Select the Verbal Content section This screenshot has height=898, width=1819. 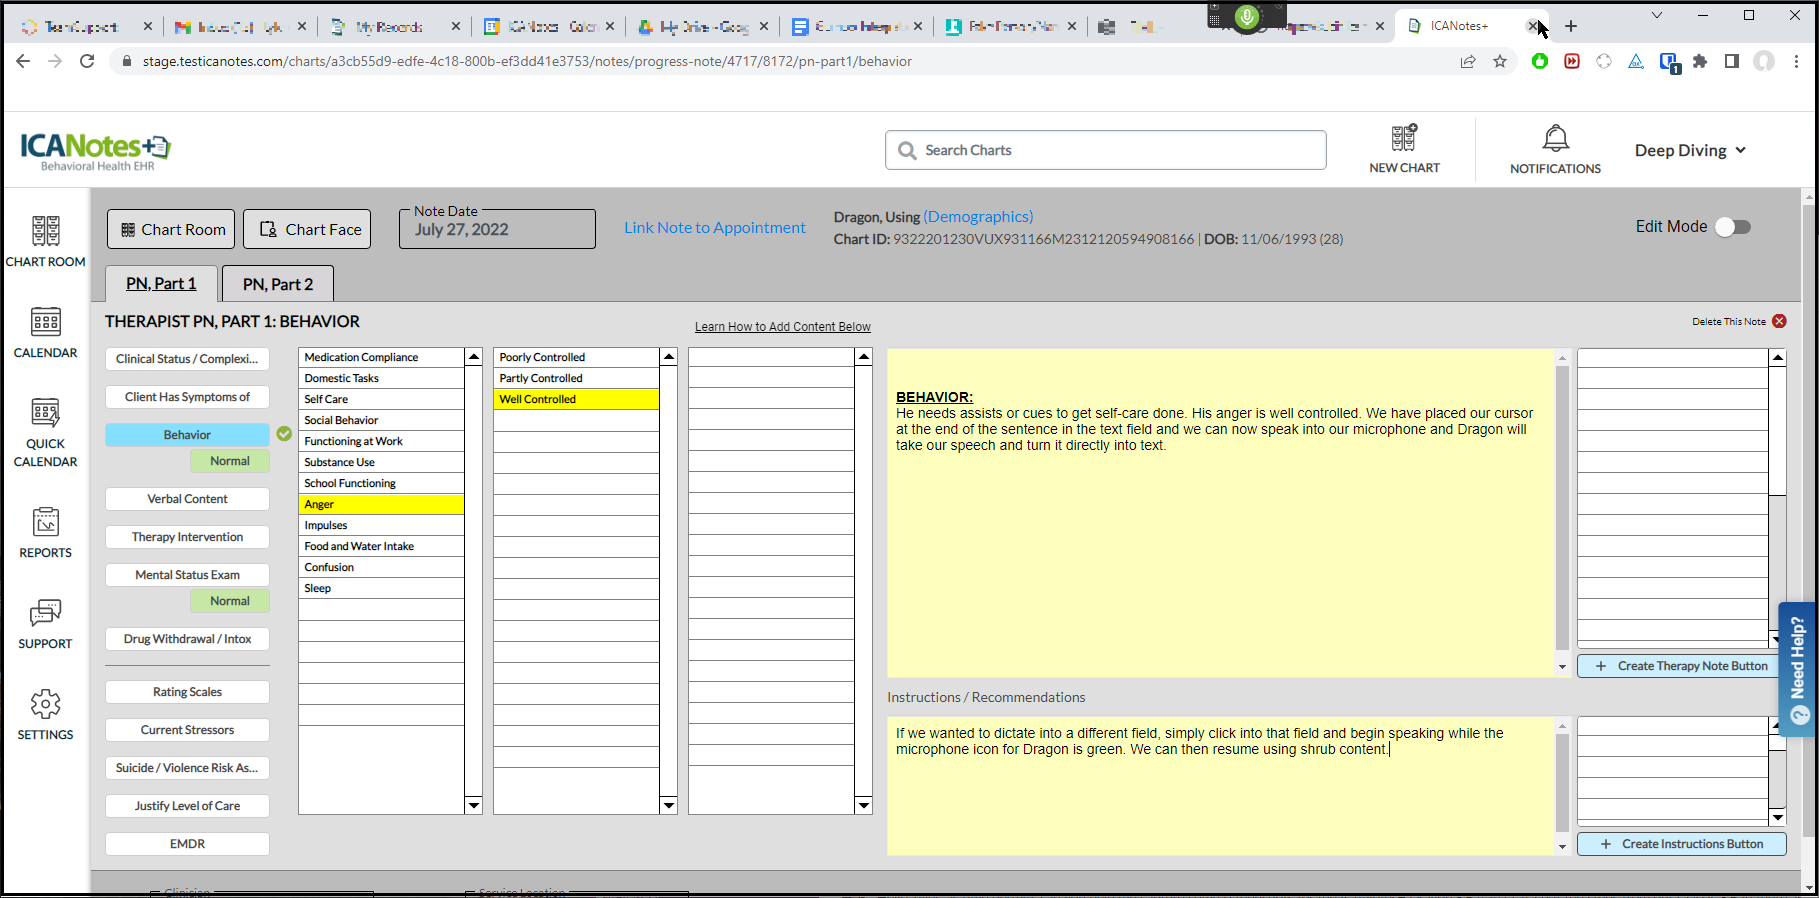(x=187, y=499)
